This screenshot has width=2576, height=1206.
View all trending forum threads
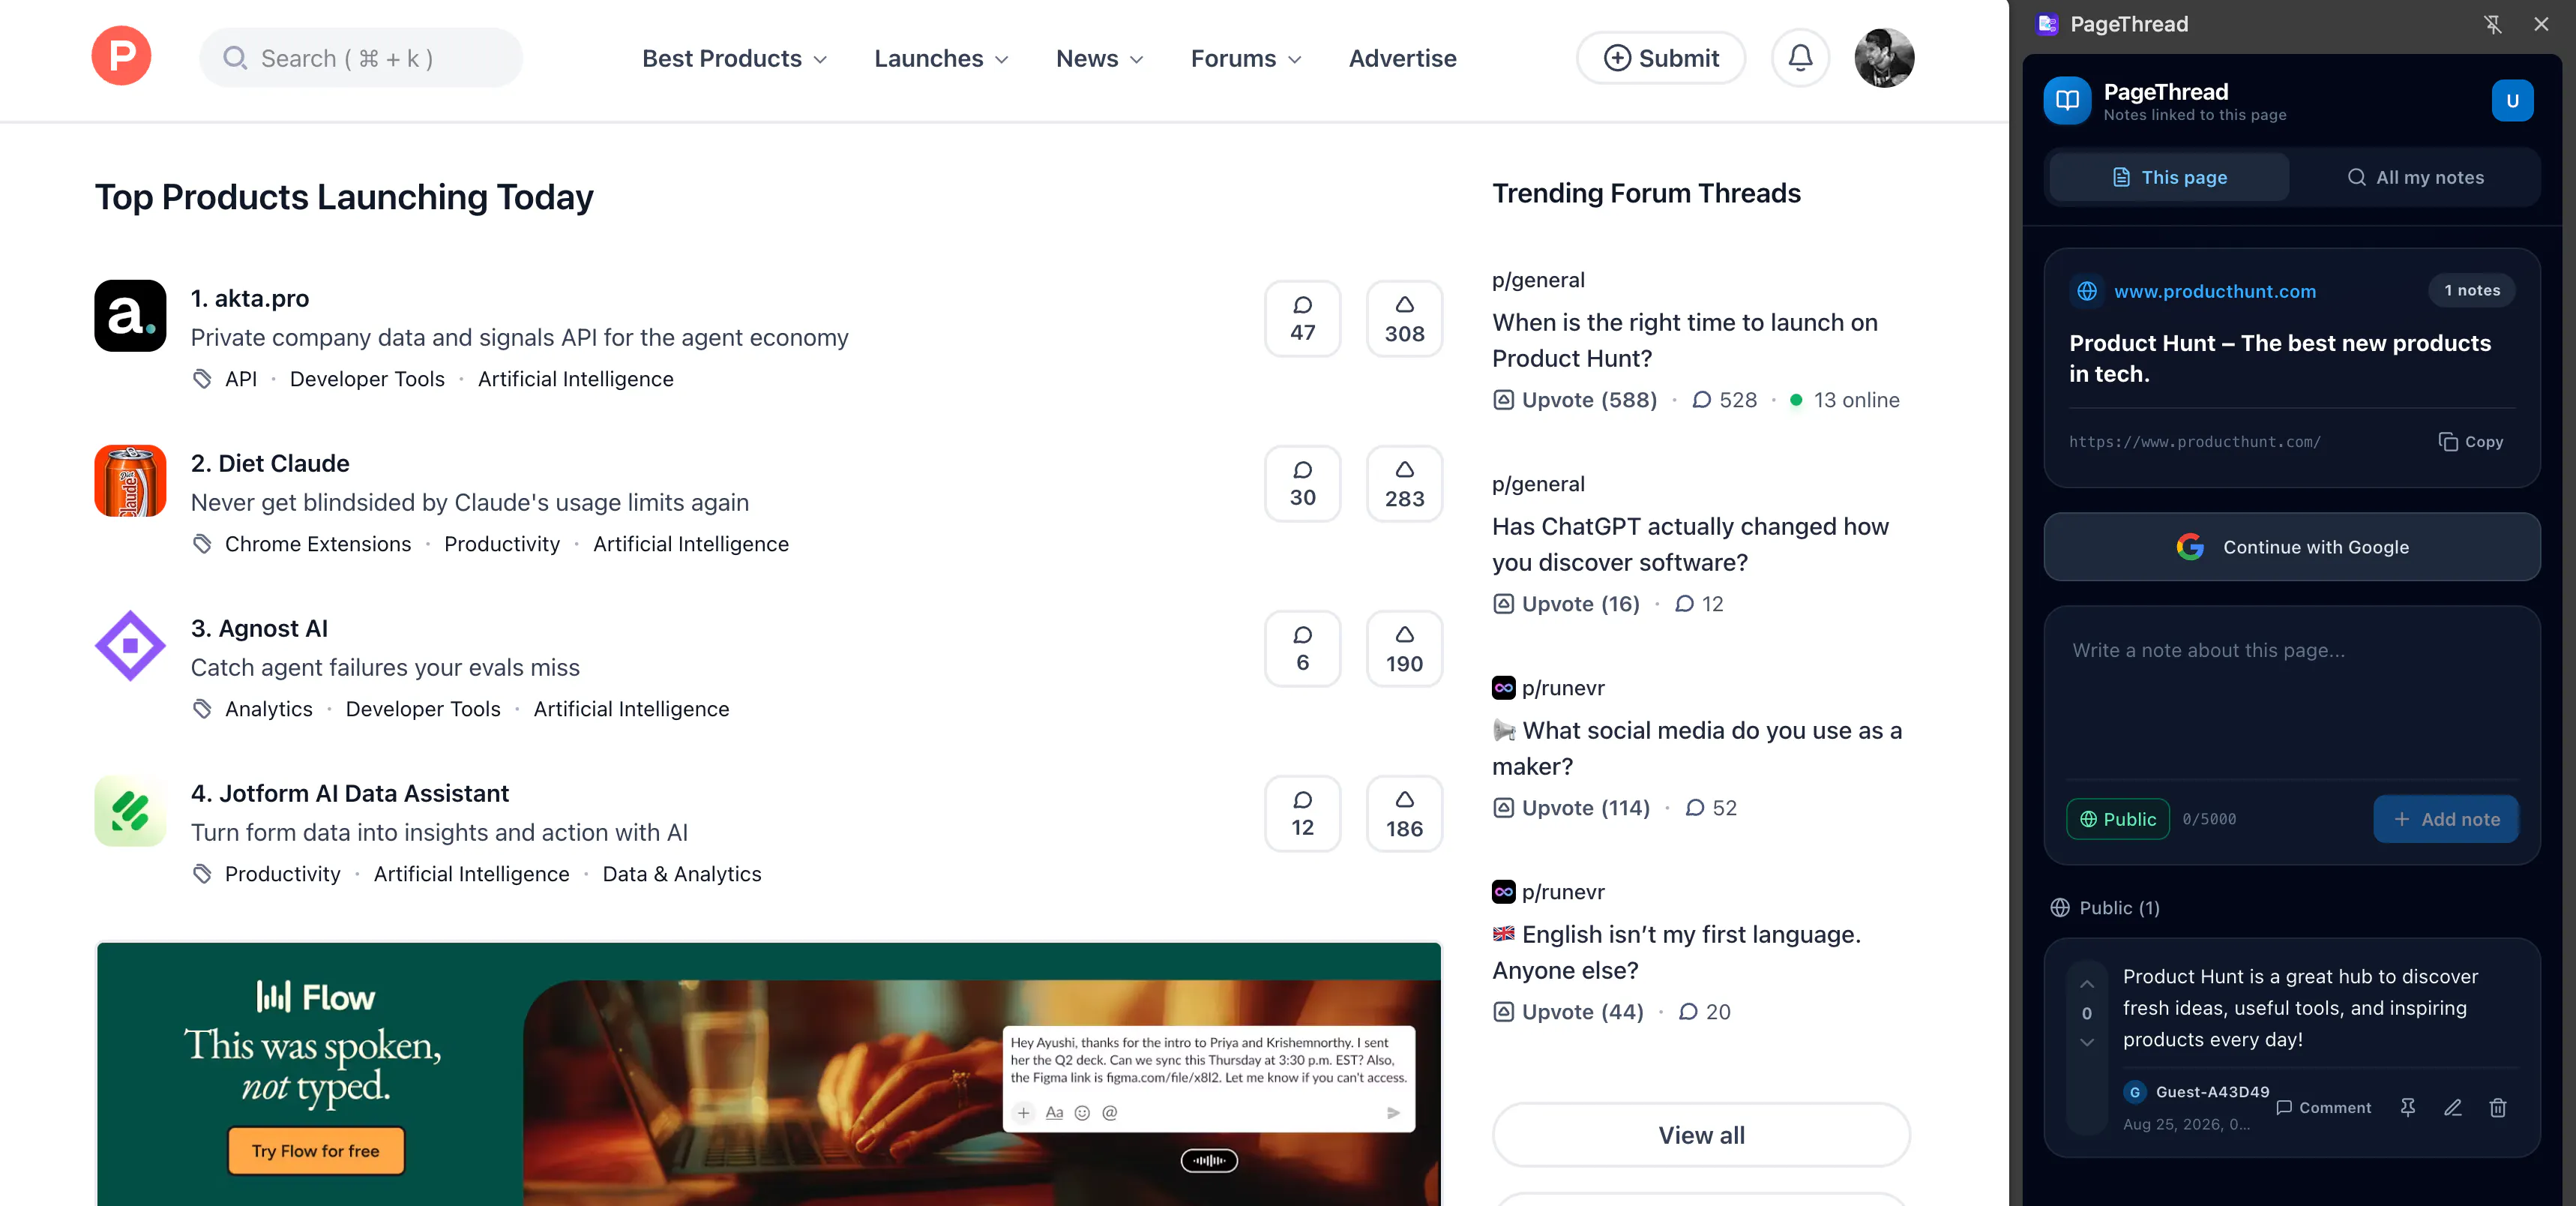pyautogui.click(x=1701, y=1135)
